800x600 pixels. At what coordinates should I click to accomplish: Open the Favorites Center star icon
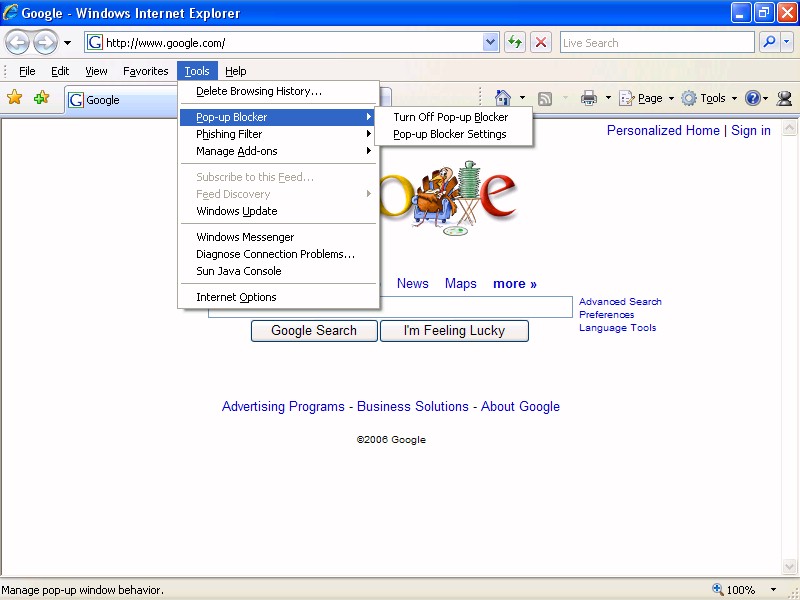15,98
